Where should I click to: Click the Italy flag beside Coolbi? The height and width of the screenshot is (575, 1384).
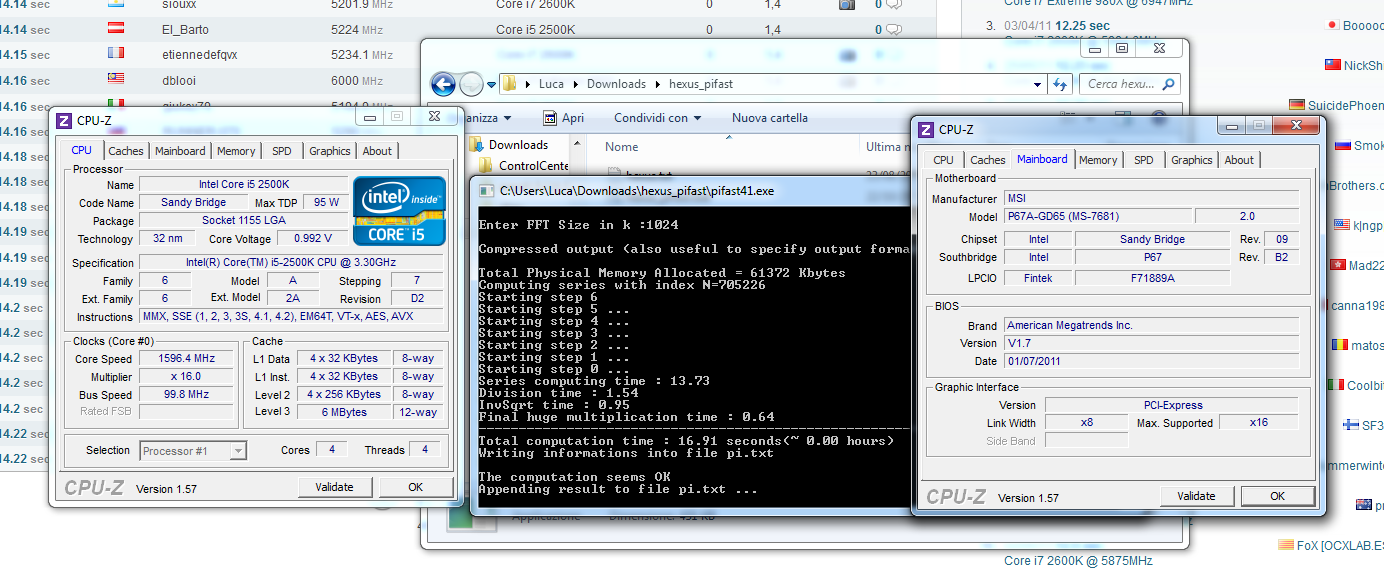pos(1335,385)
